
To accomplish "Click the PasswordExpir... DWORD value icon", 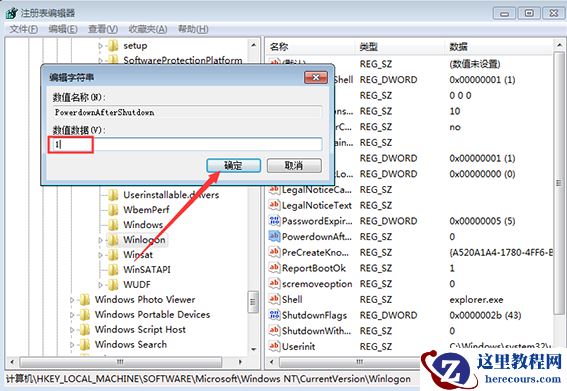I will (274, 221).
